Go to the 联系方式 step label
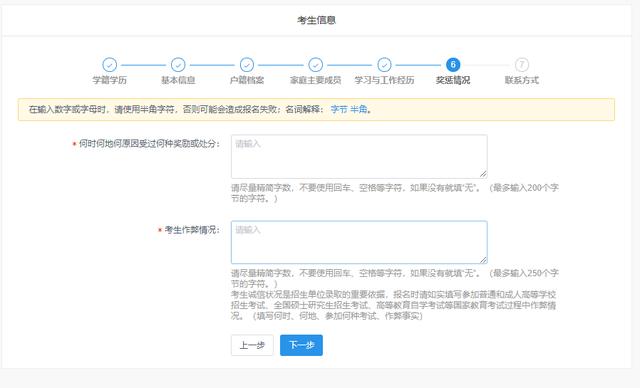The image size is (640, 388). click(522, 80)
